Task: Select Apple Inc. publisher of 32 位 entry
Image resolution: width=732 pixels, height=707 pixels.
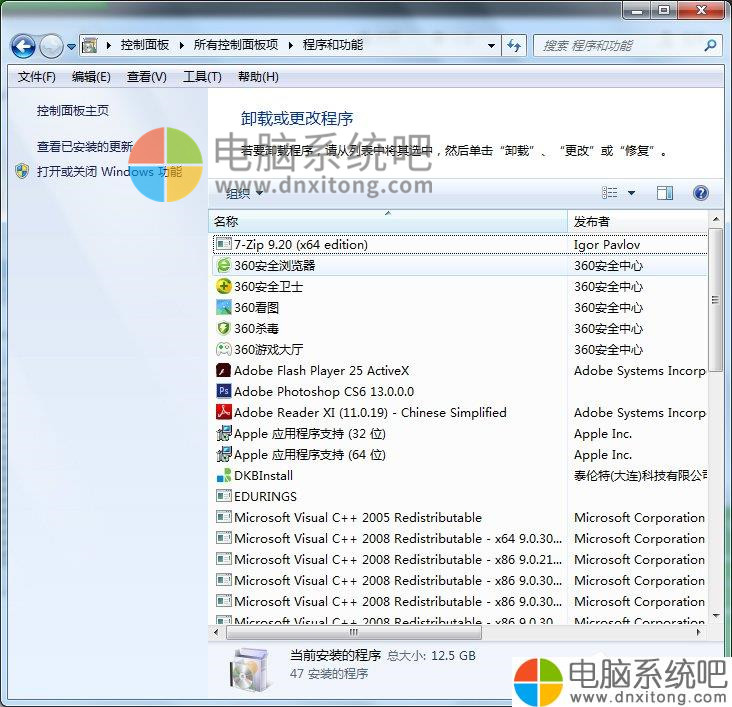Action: coord(603,434)
